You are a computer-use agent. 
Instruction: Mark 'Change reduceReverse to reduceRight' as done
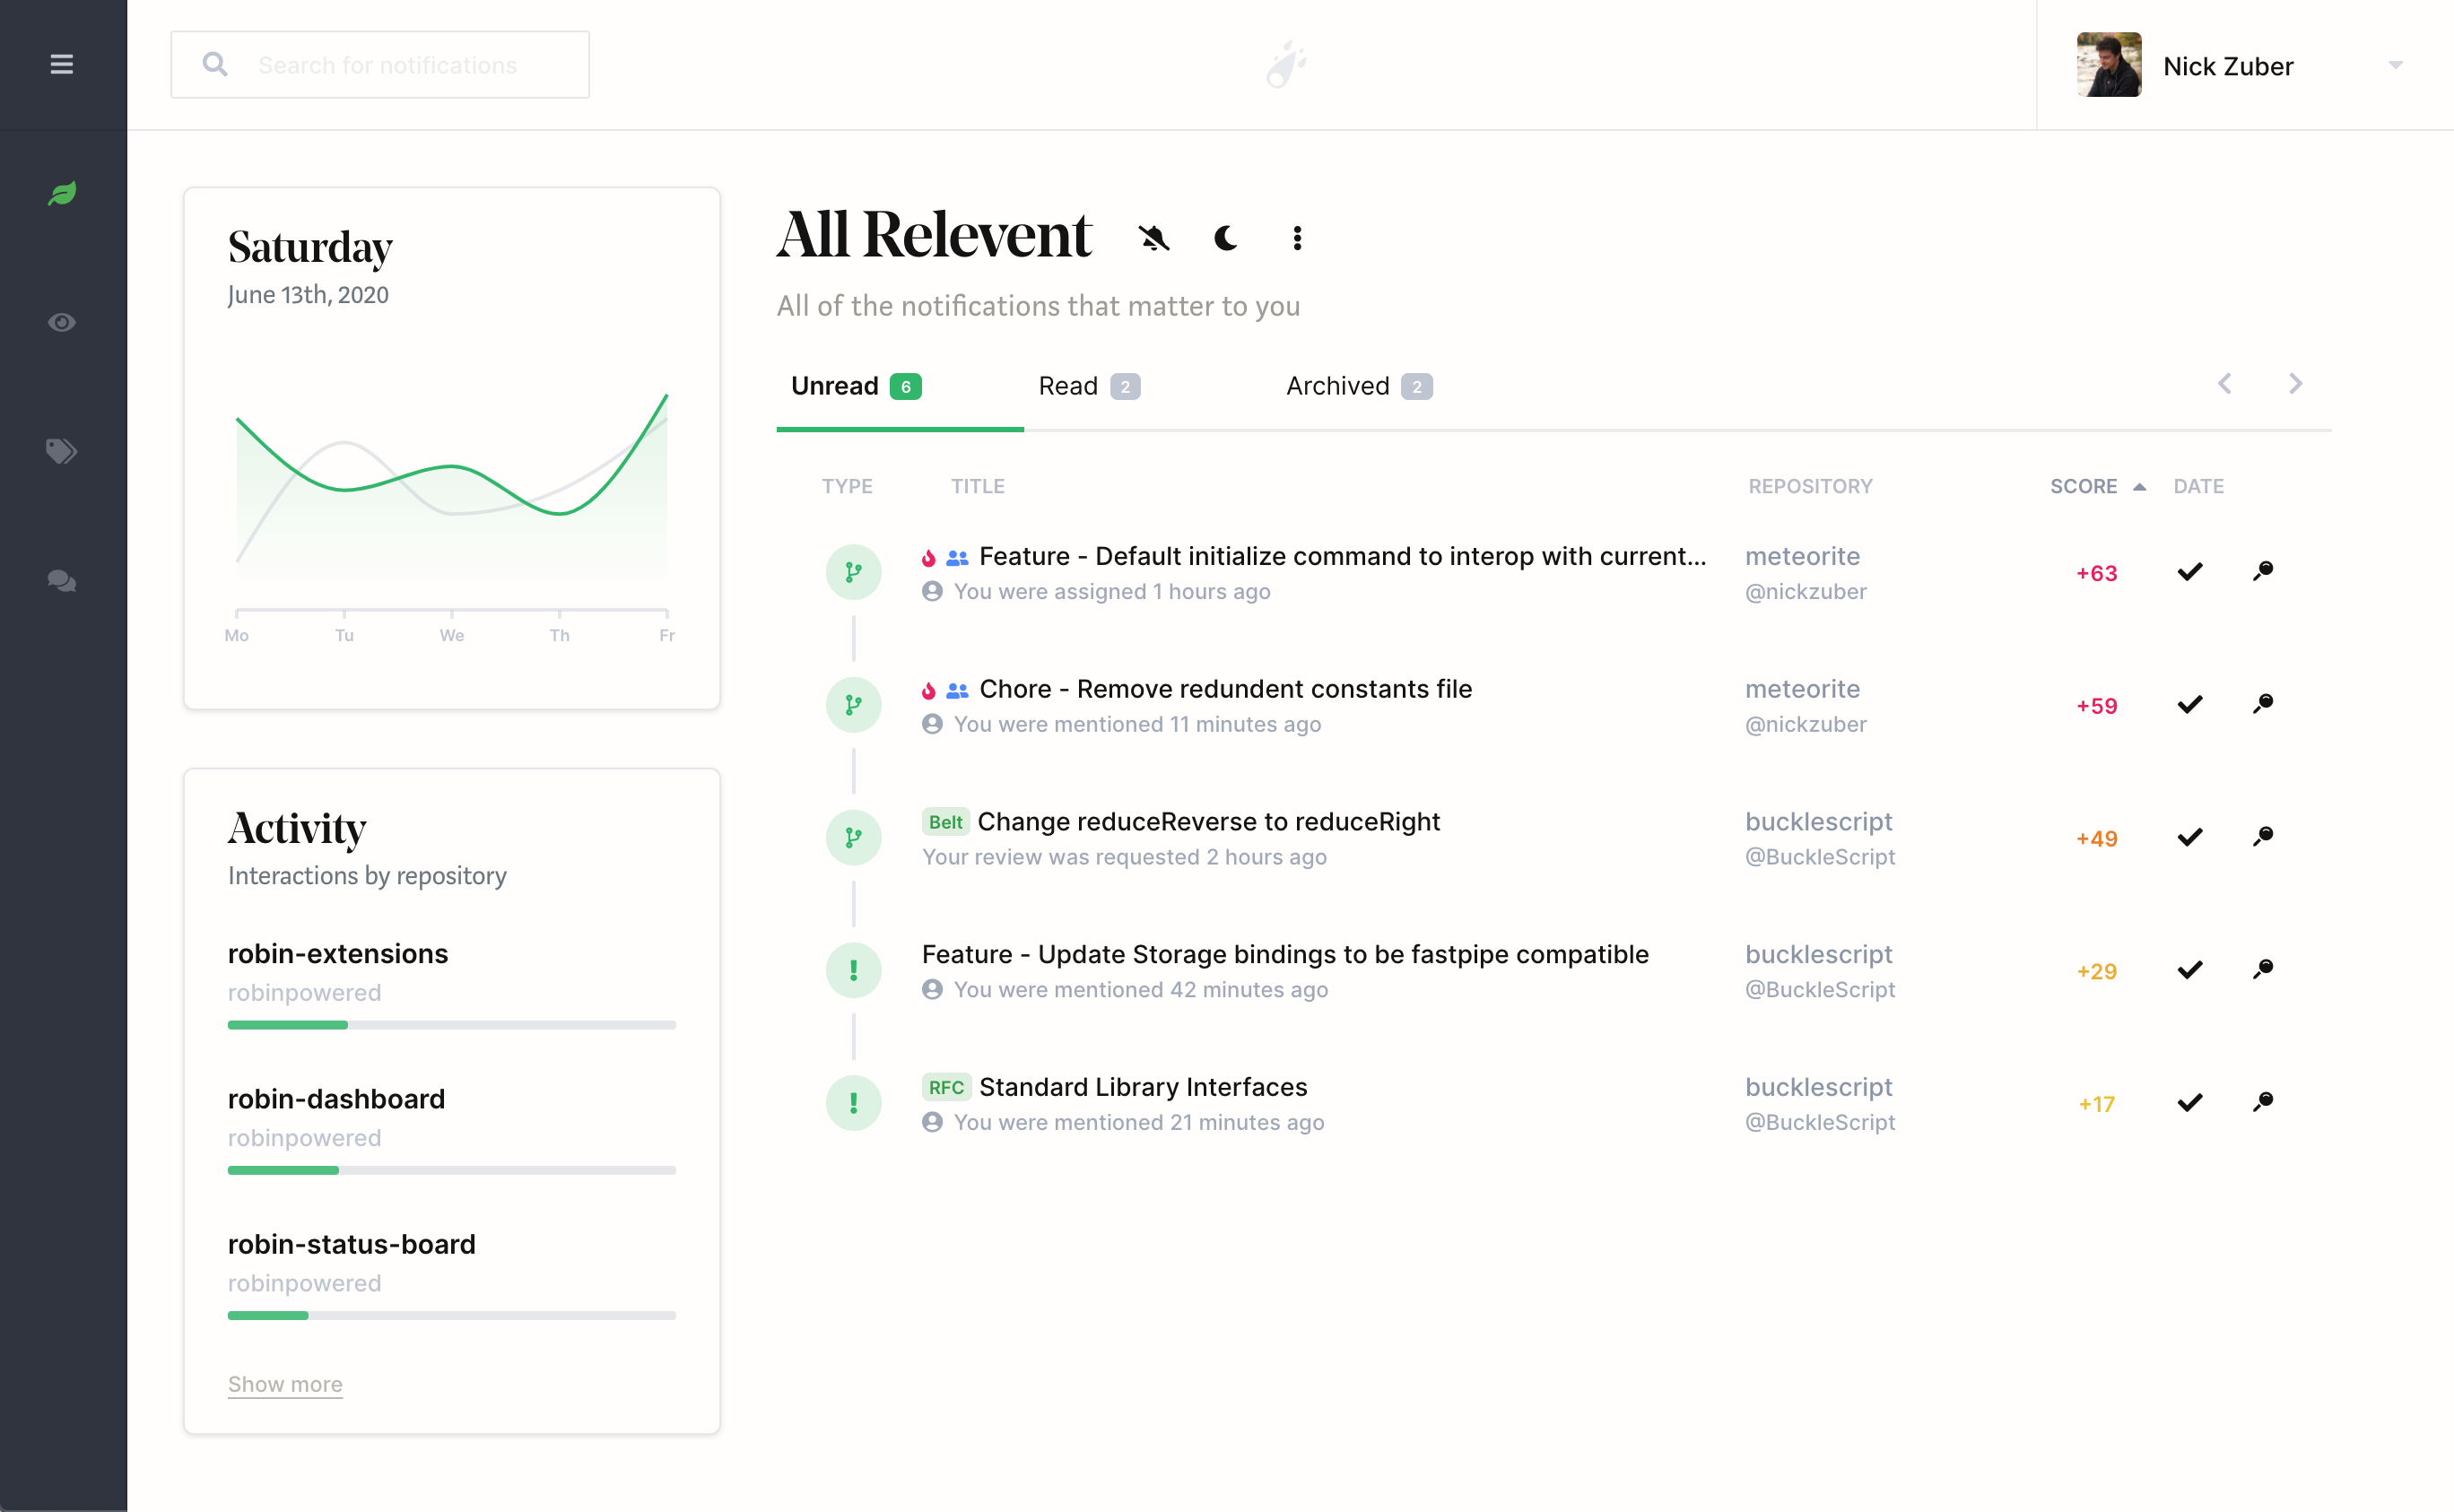[2189, 837]
